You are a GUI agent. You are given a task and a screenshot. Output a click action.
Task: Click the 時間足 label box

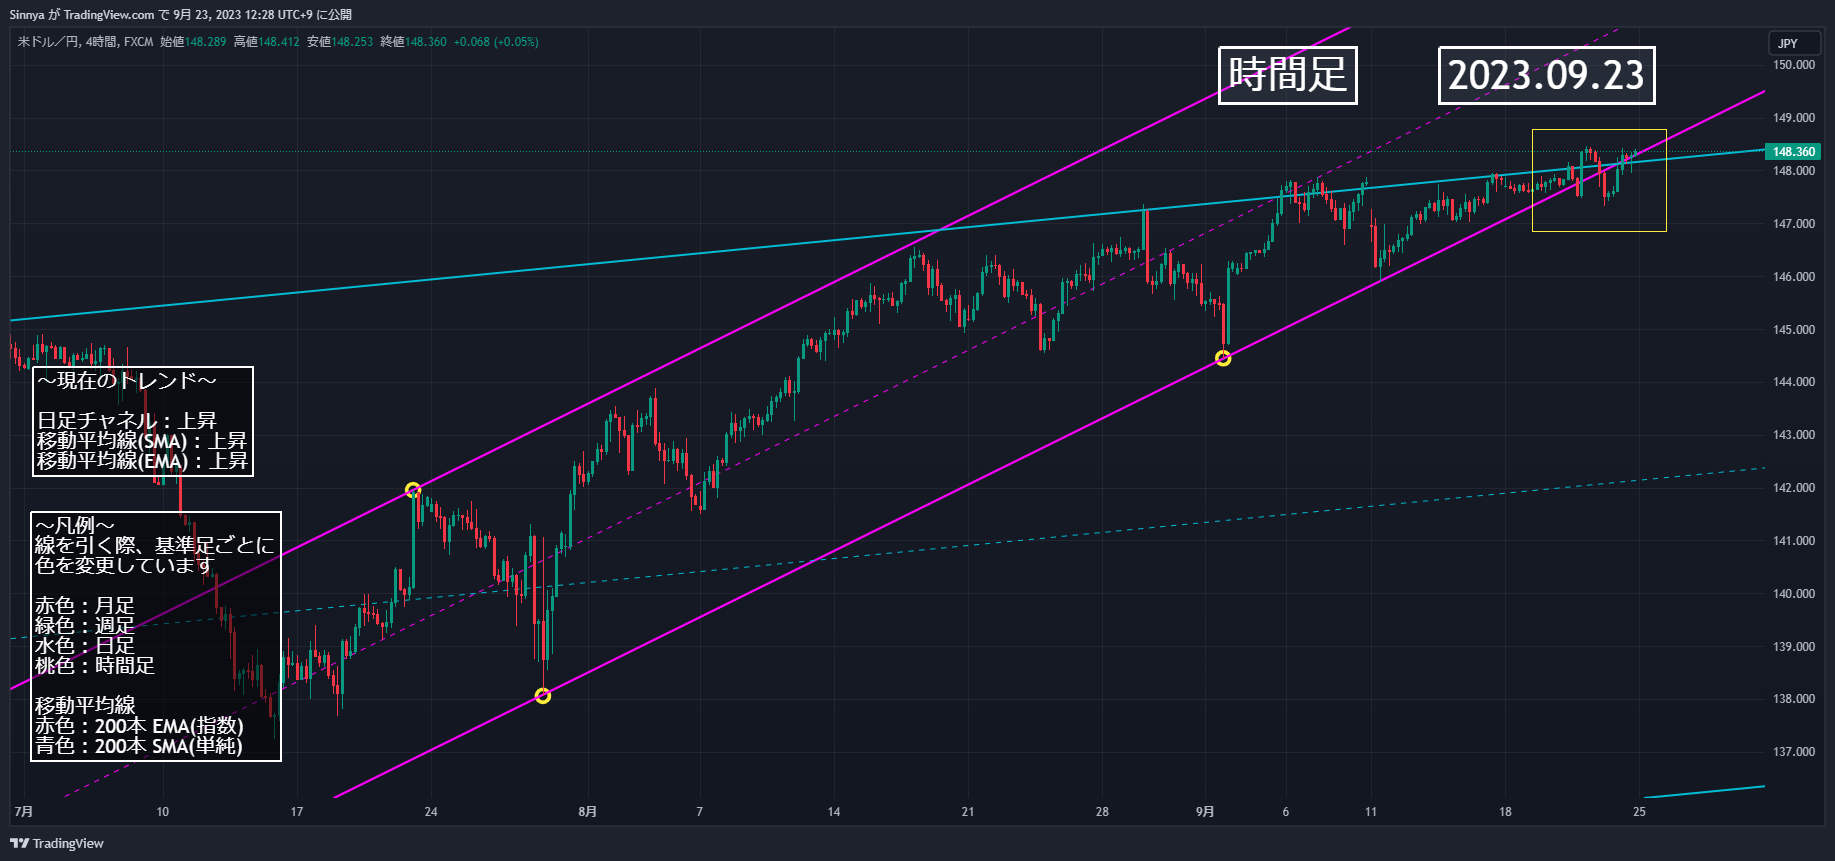coord(1287,75)
